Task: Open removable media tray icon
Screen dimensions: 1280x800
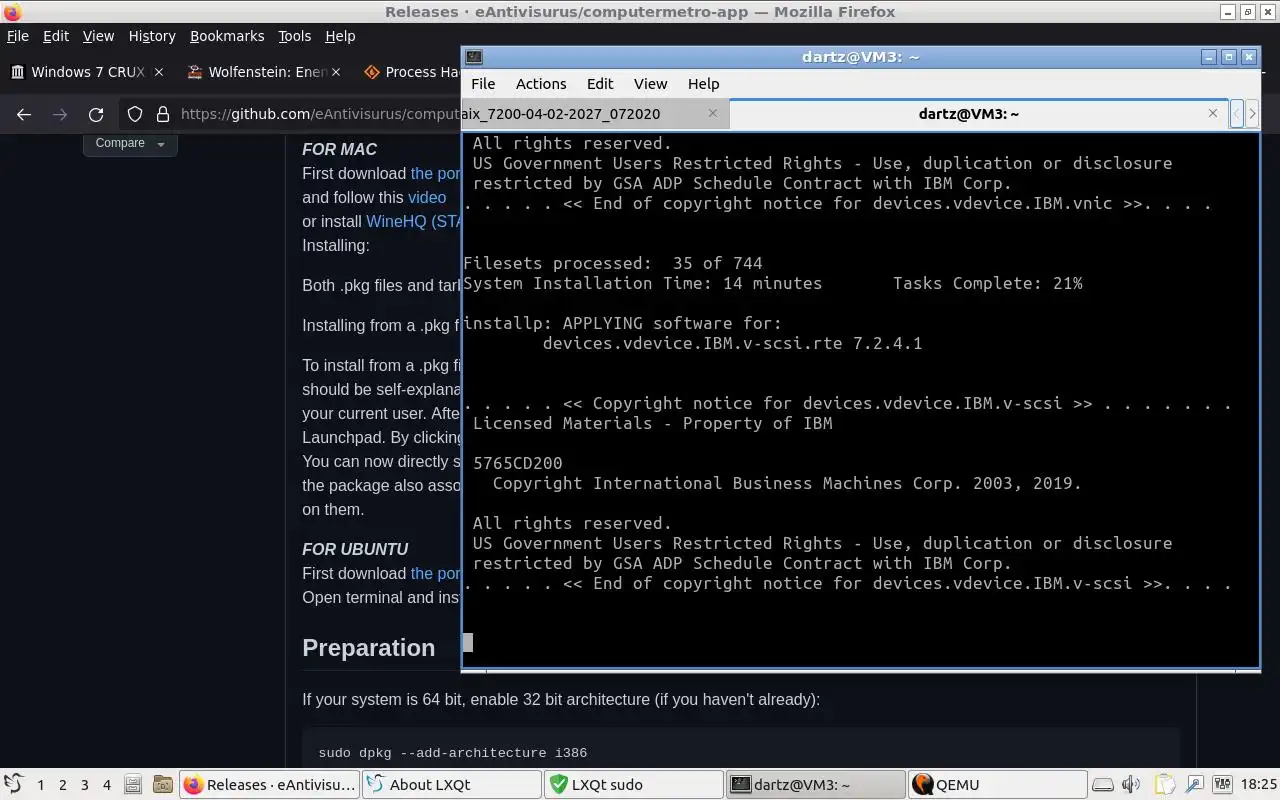Action: tap(1102, 785)
